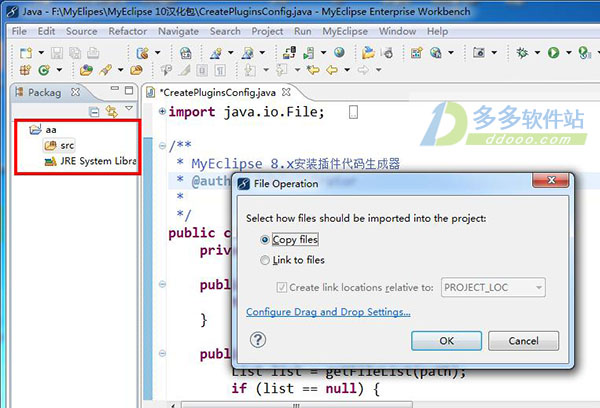Collapse all in Package Explorer
Screen dimensions: 600x408
click(94, 112)
